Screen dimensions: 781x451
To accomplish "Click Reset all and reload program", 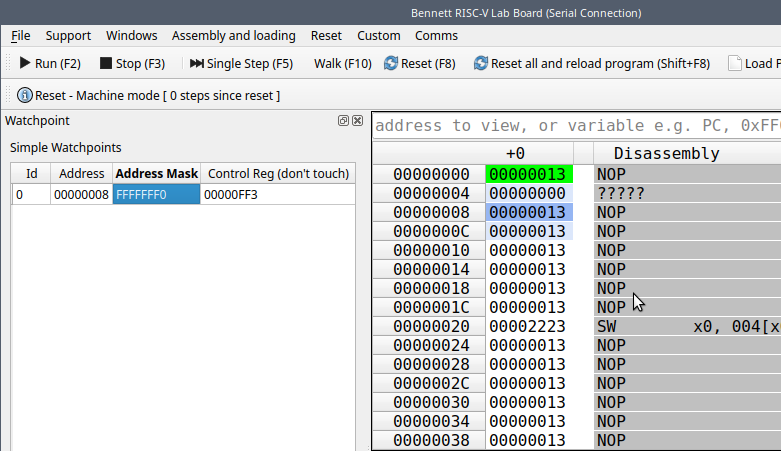I will [x=592, y=63].
